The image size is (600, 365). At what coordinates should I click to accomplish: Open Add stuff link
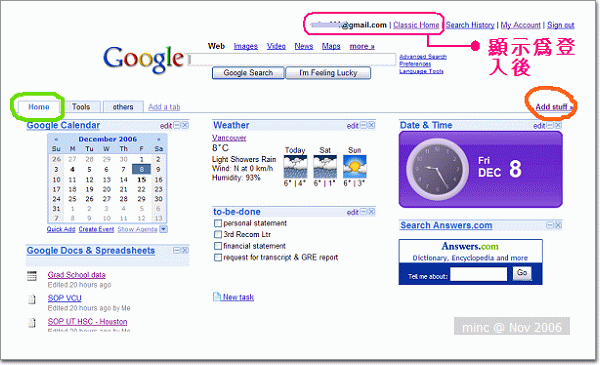click(554, 107)
